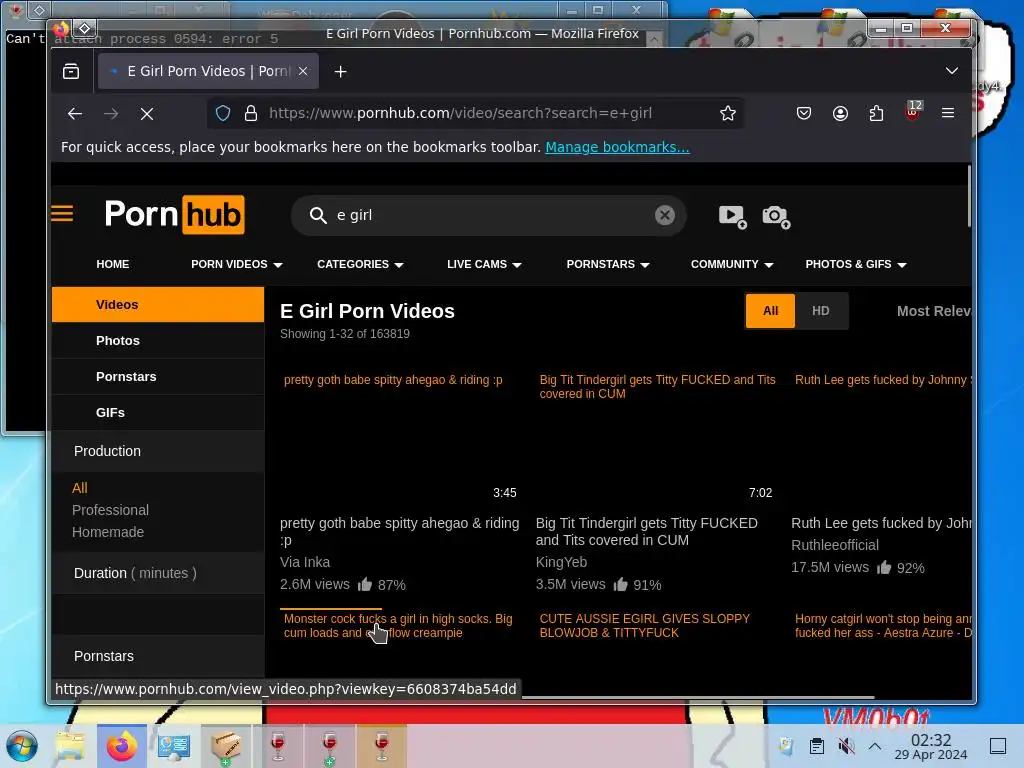
Task: Open the site's orange hamburger menu
Action: [62, 214]
